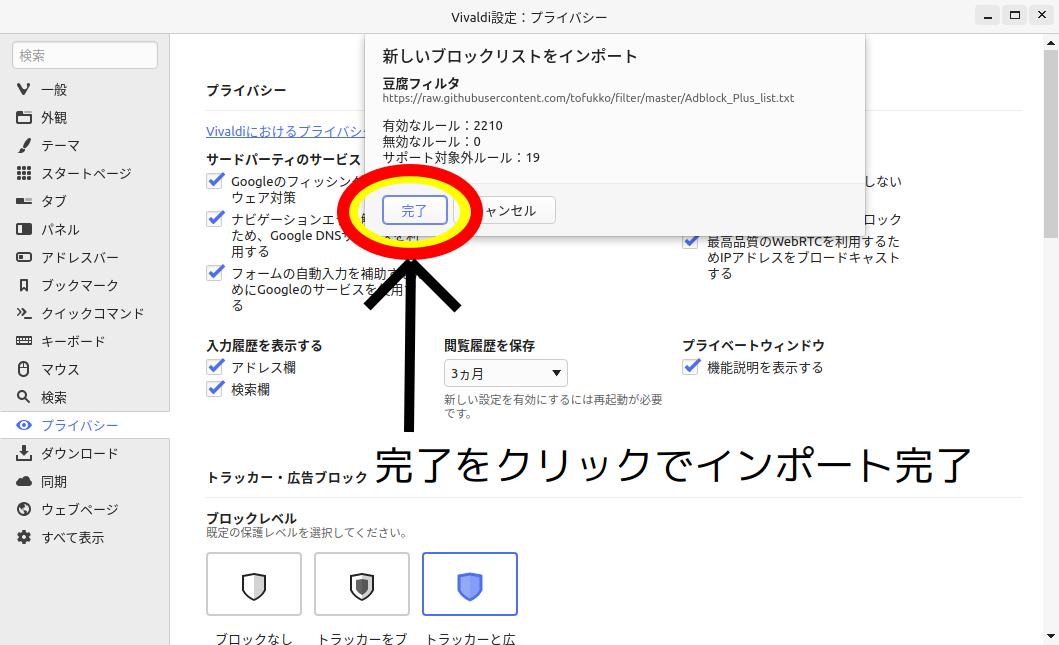Click the Downloads arrow icon
The width and height of the screenshot is (1059, 645).
click(x=24, y=453)
